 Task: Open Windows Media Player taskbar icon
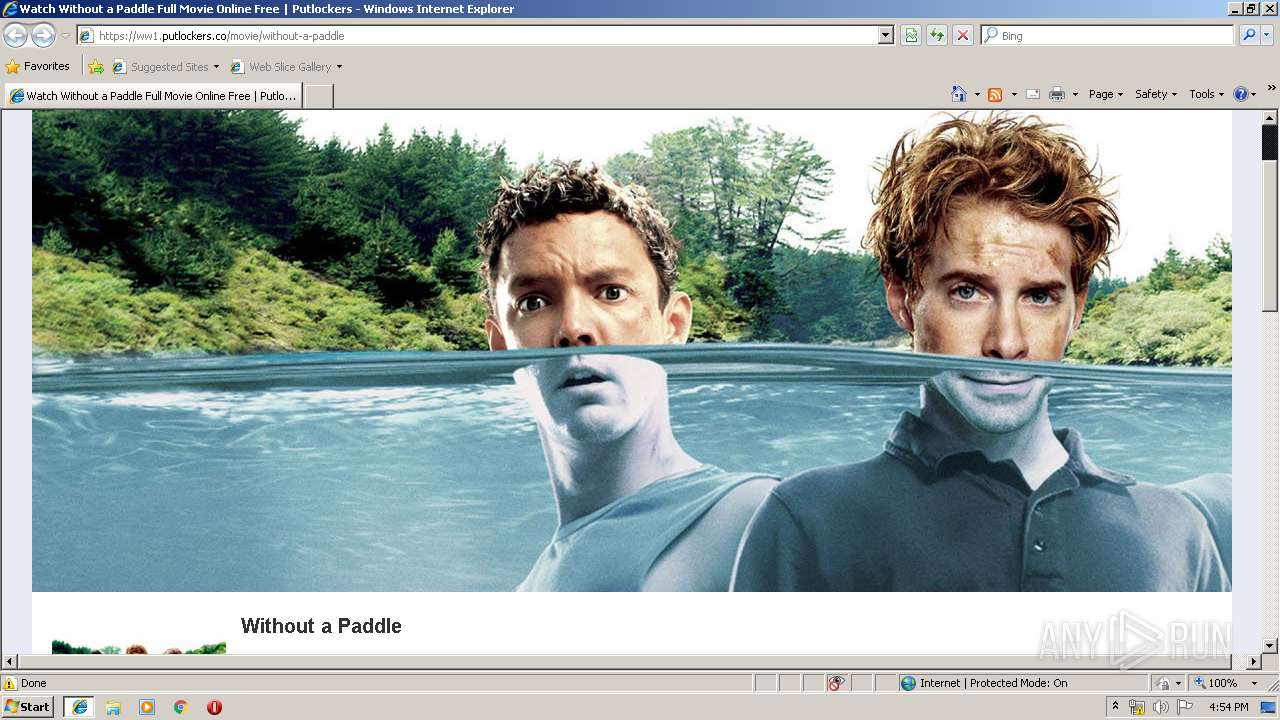coord(147,707)
